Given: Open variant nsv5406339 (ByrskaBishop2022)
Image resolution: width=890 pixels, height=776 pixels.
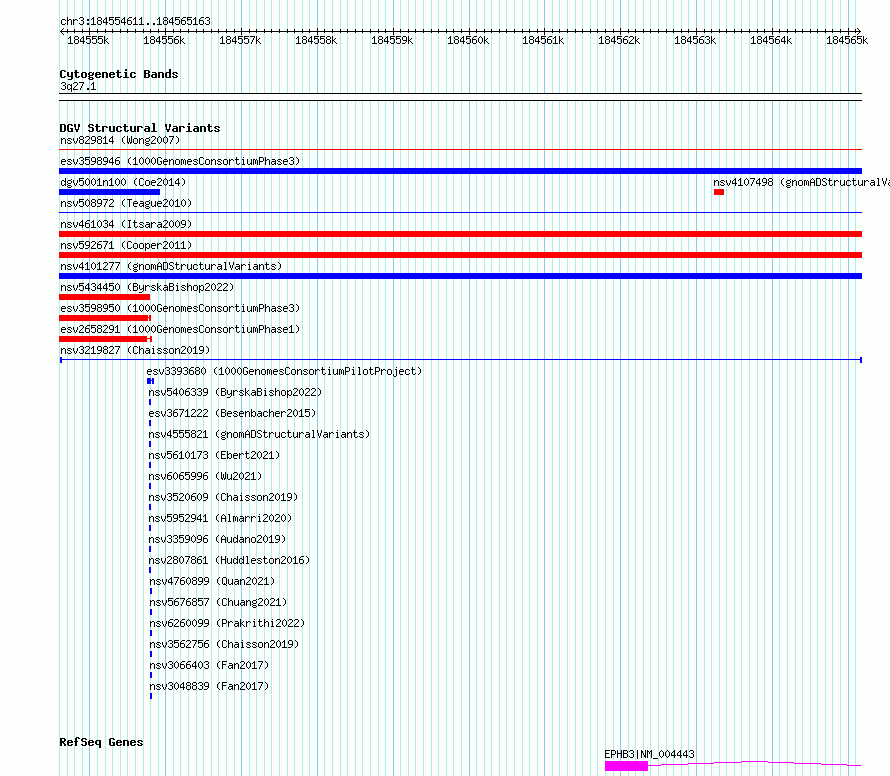Looking at the screenshot, I should pyautogui.click(x=235, y=392).
